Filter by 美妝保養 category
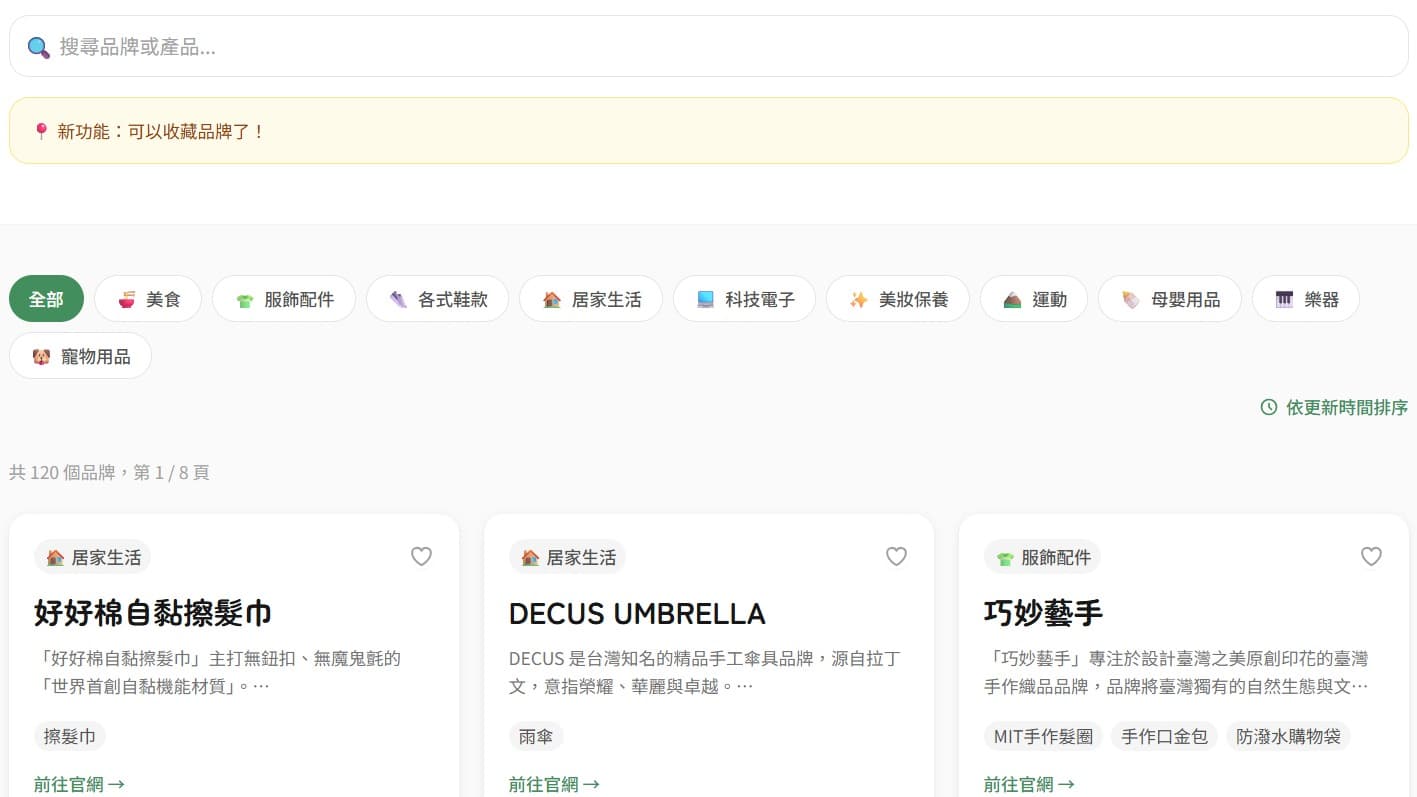Image resolution: width=1417 pixels, height=797 pixels. pos(898,299)
